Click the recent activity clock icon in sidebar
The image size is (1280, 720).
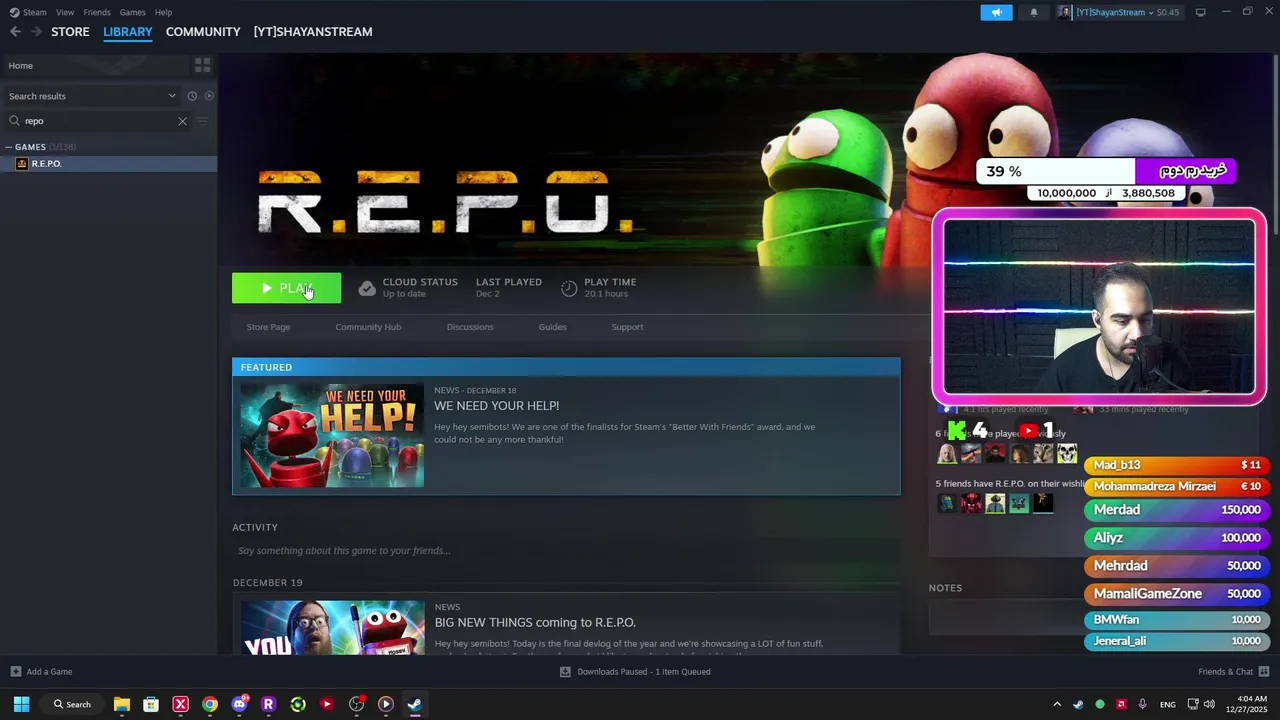192,96
